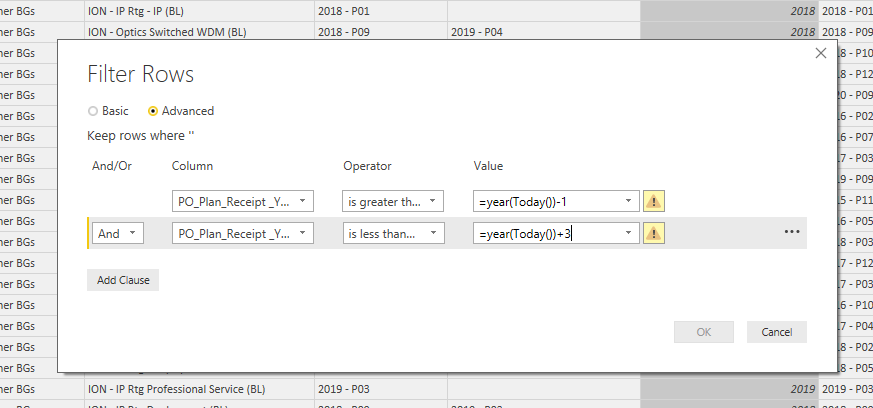
Task: Open second clause PO_Plan_Receipt column dropdown
Action: click(243, 233)
